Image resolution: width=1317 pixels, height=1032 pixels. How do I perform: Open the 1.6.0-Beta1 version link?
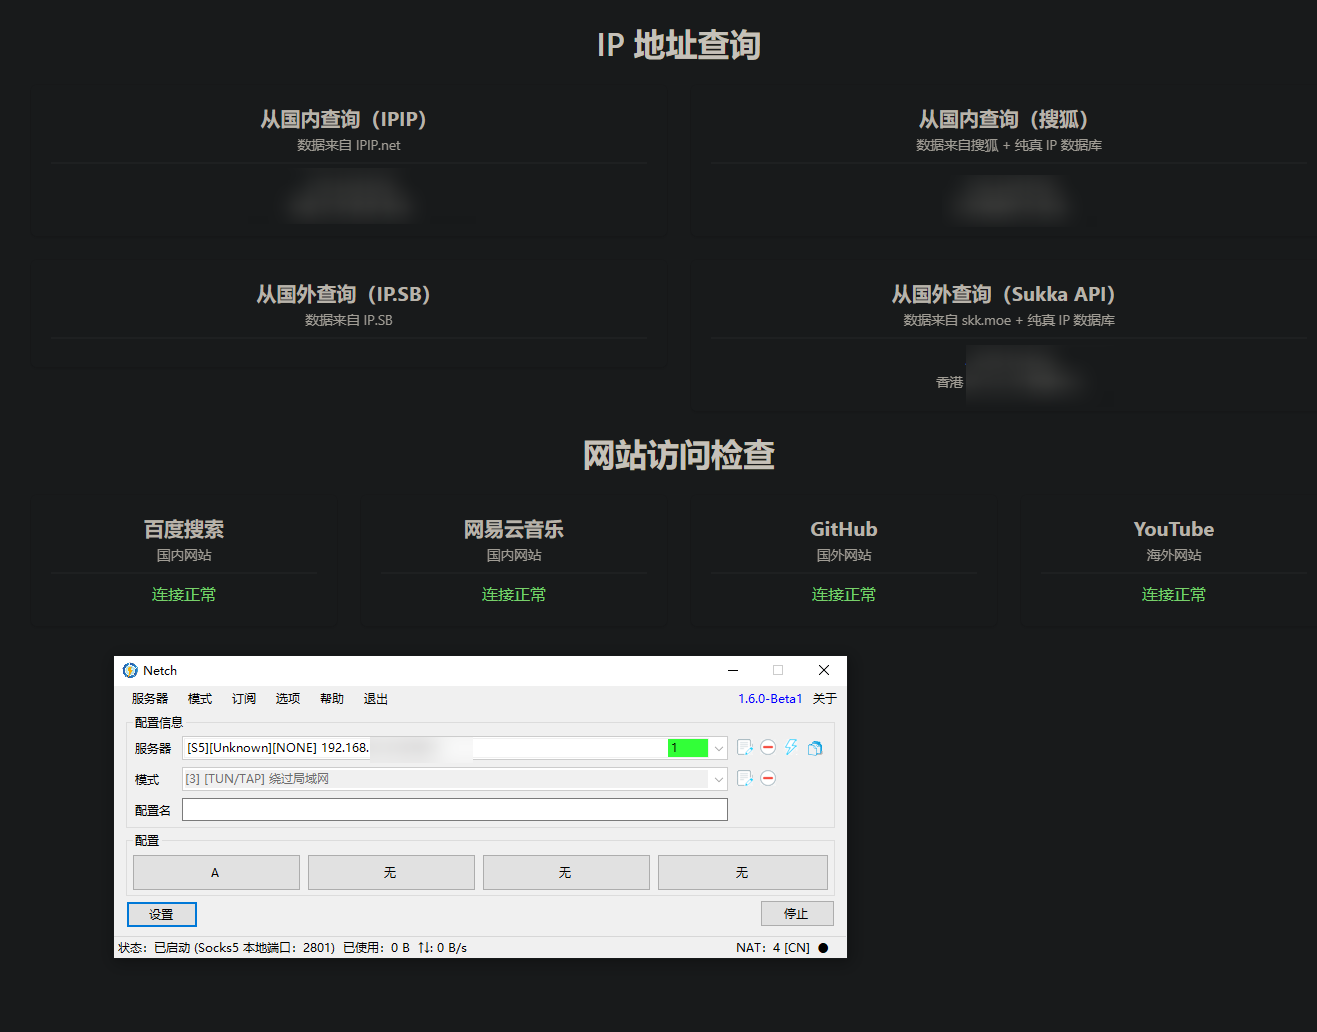tap(770, 698)
